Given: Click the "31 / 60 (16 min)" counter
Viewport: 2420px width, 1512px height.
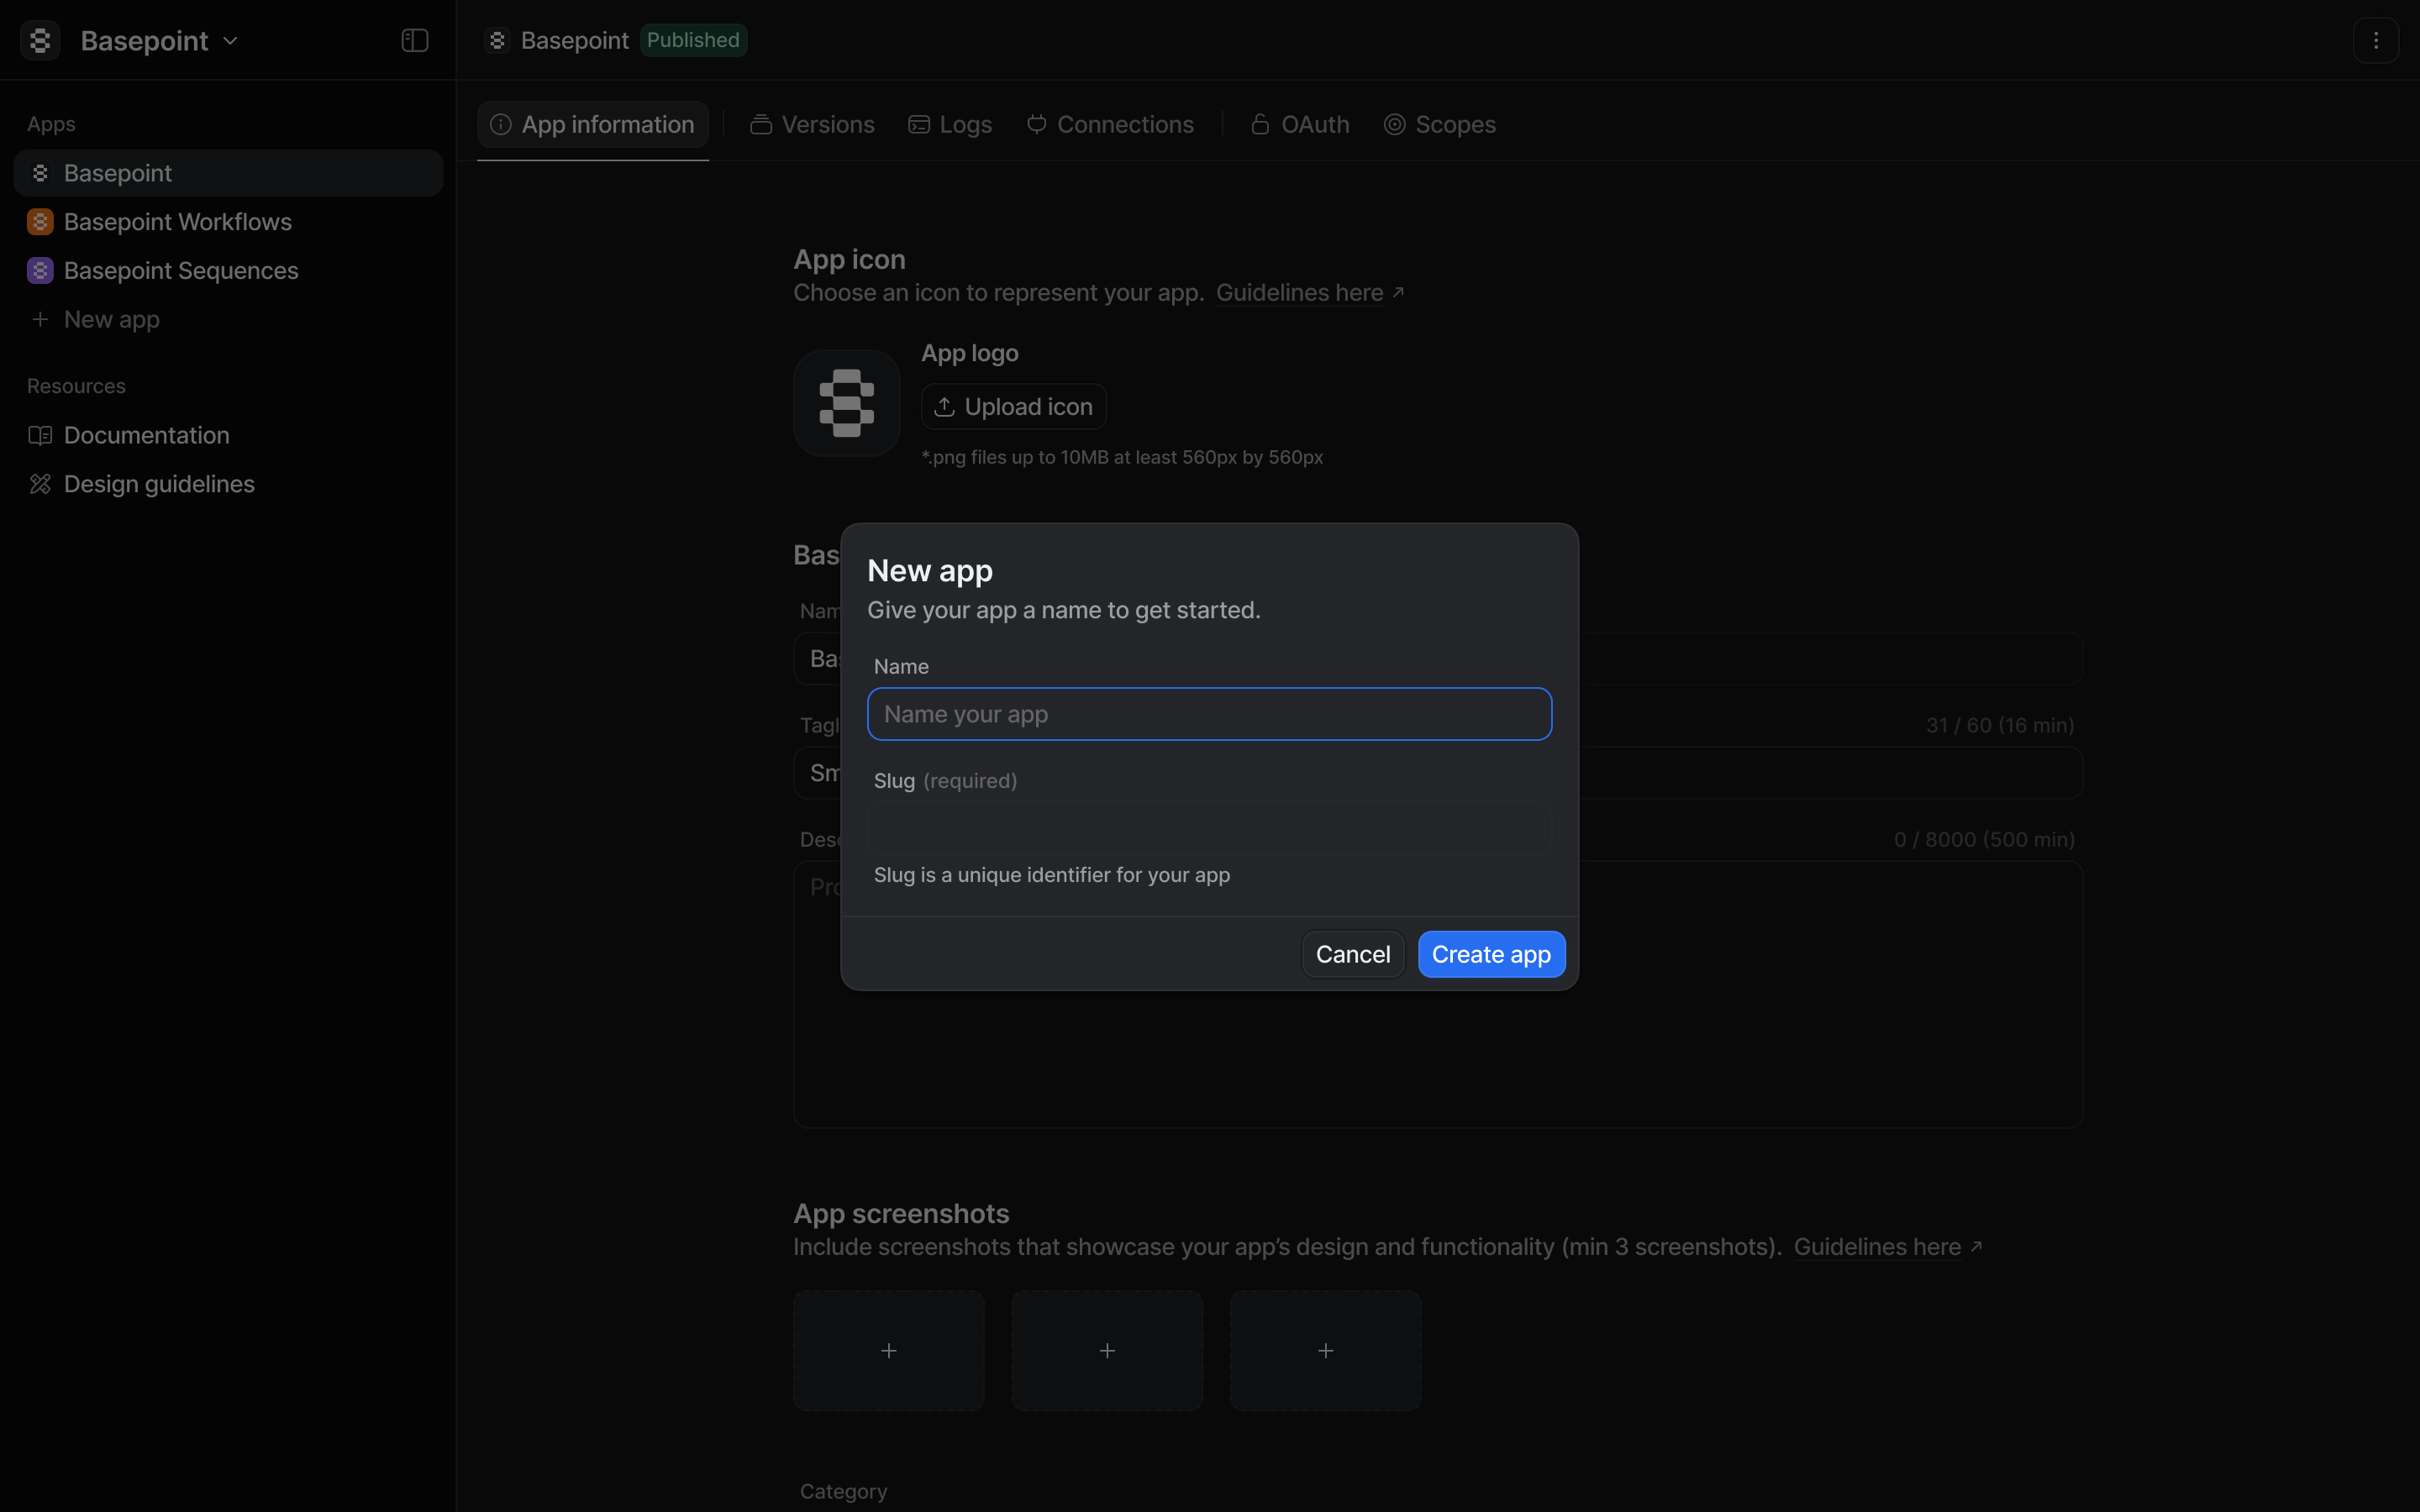Looking at the screenshot, I should [2000, 725].
